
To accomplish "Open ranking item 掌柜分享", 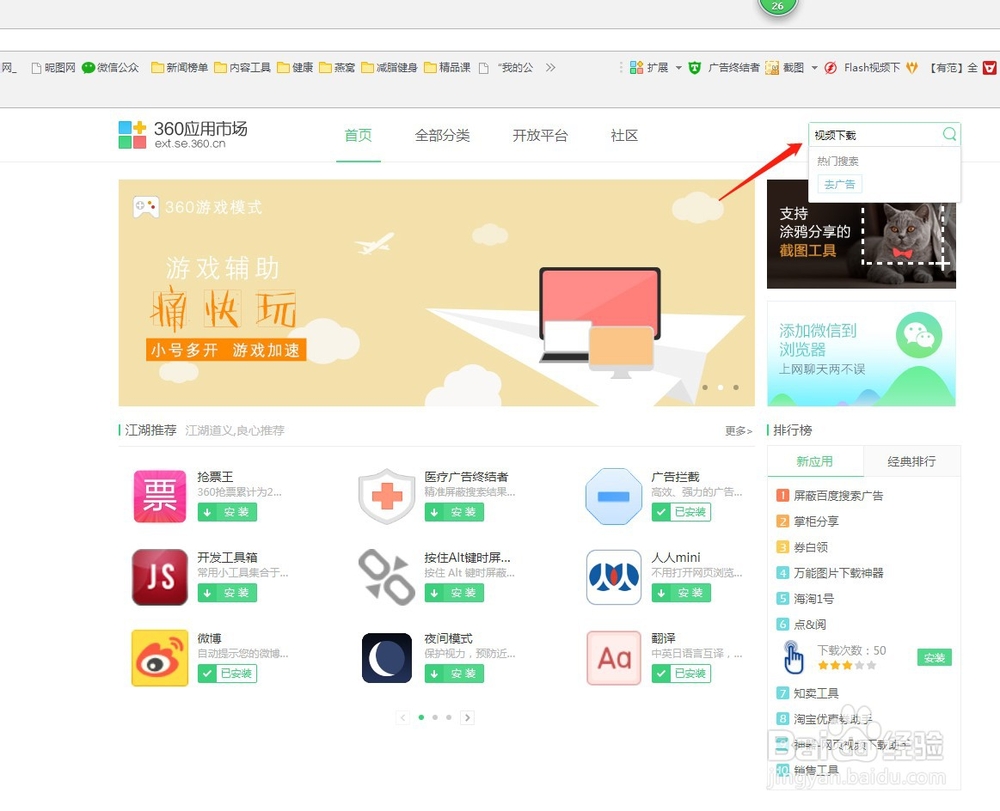I will (x=816, y=521).
